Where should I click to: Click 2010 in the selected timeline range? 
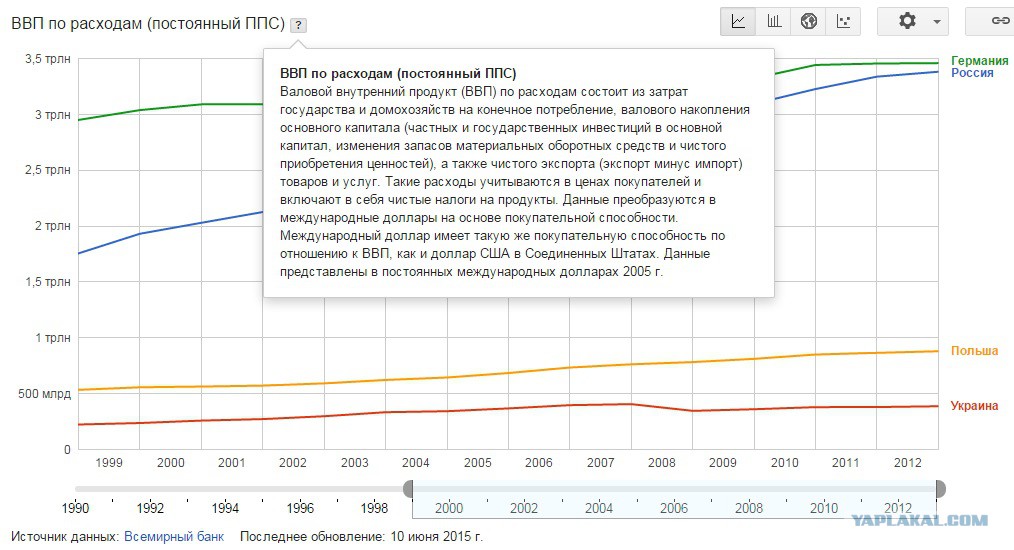pyautogui.click(x=823, y=508)
